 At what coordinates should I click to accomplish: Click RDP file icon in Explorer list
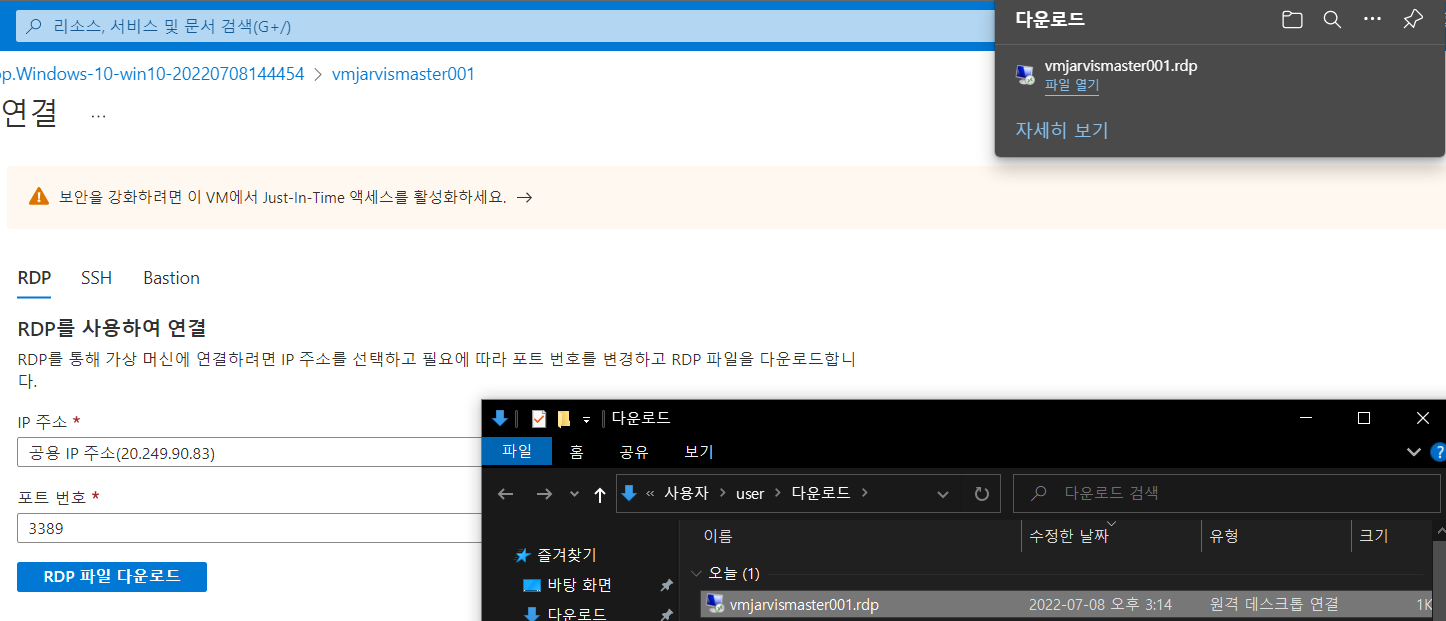pyautogui.click(x=715, y=603)
